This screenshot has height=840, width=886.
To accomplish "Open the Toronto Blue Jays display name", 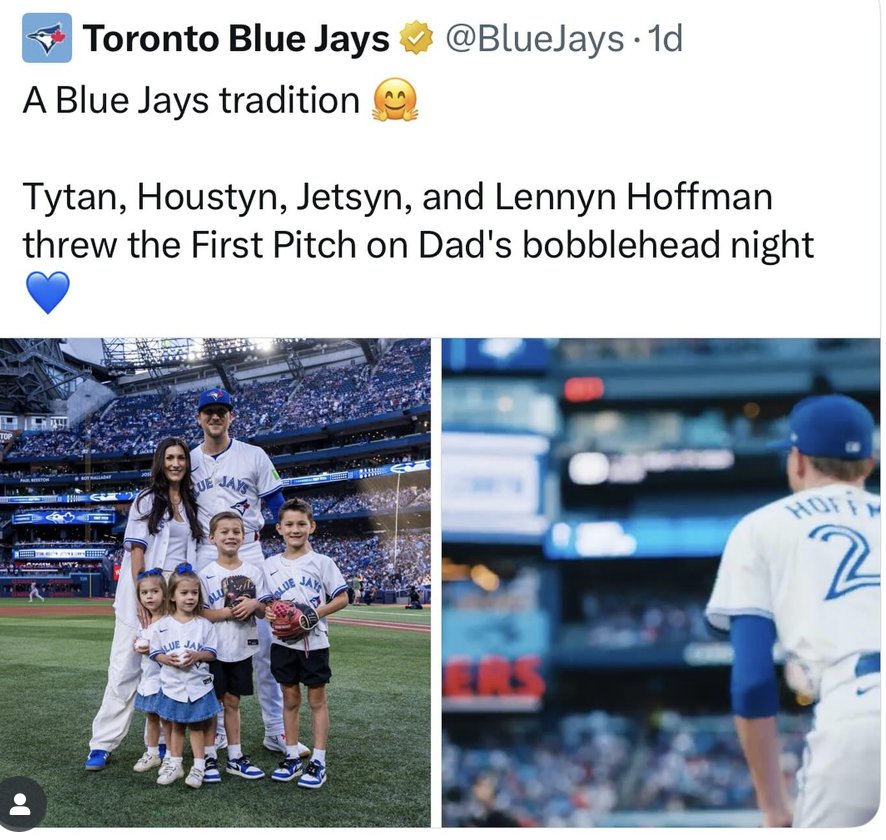I will 236,38.
